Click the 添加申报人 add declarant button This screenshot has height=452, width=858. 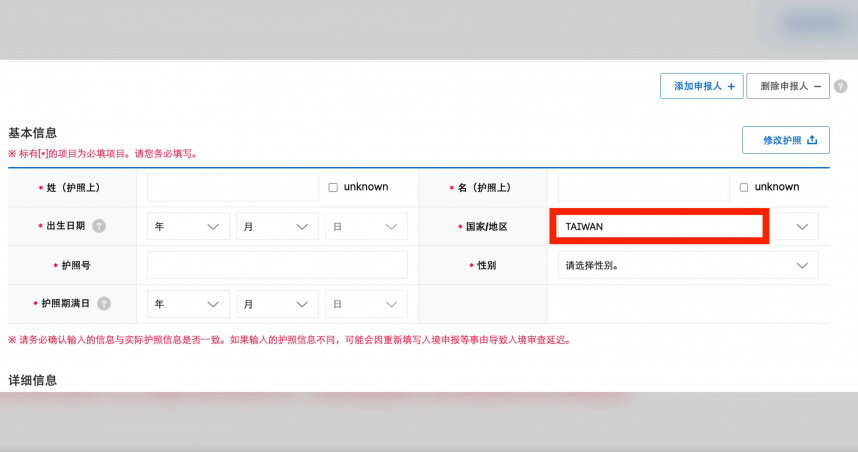coord(702,86)
